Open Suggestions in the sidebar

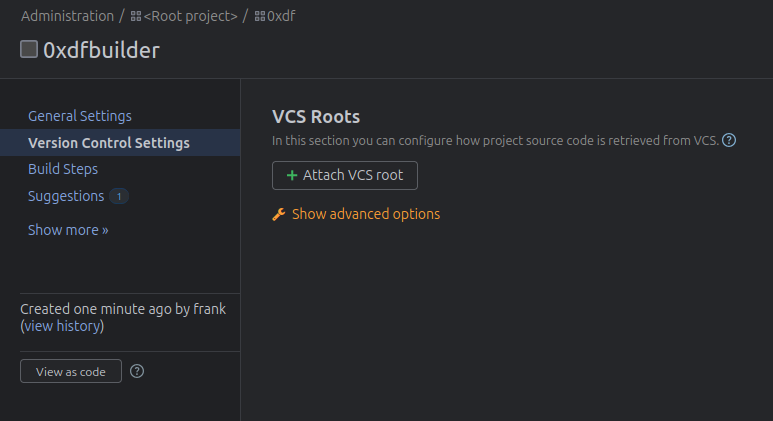pyautogui.click(x=66, y=196)
